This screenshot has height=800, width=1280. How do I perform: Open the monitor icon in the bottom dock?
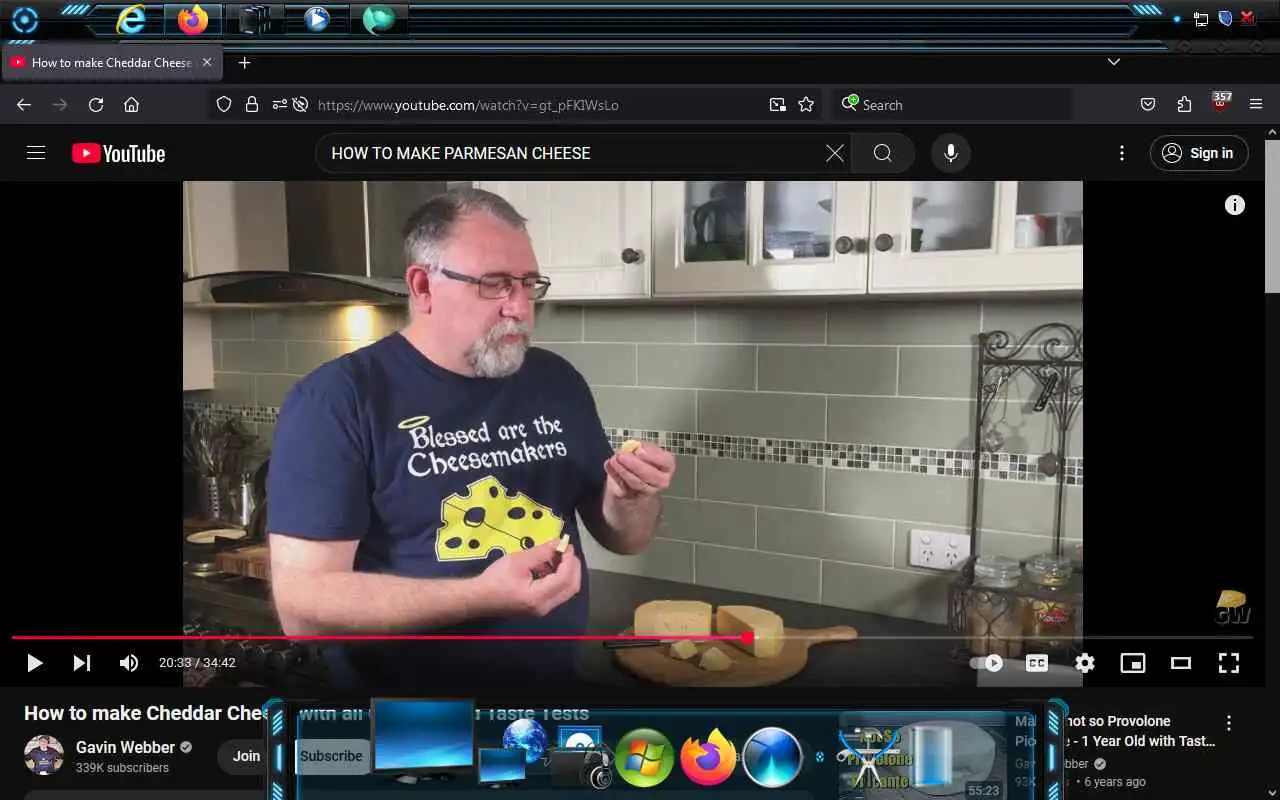point(424,742)
